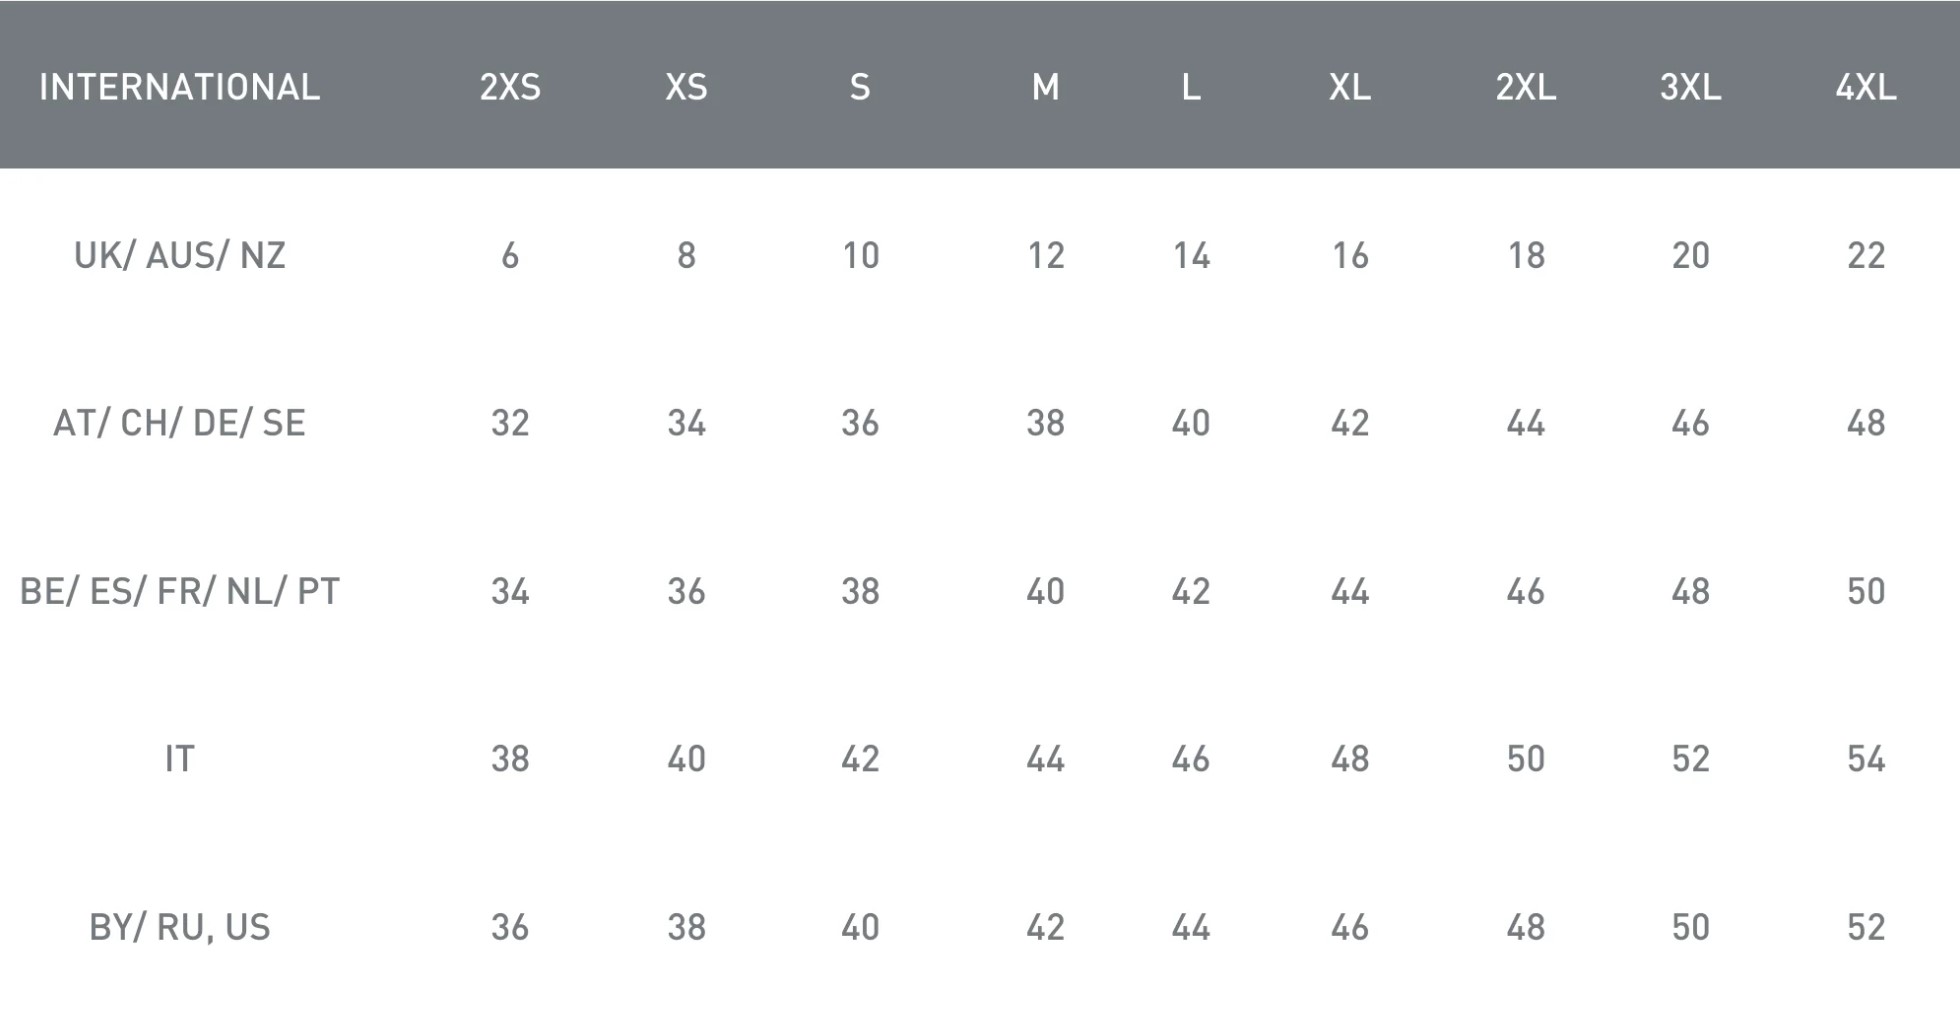Click the M size column header
Screen dimensions: 1960x1027
[1045, 87]
